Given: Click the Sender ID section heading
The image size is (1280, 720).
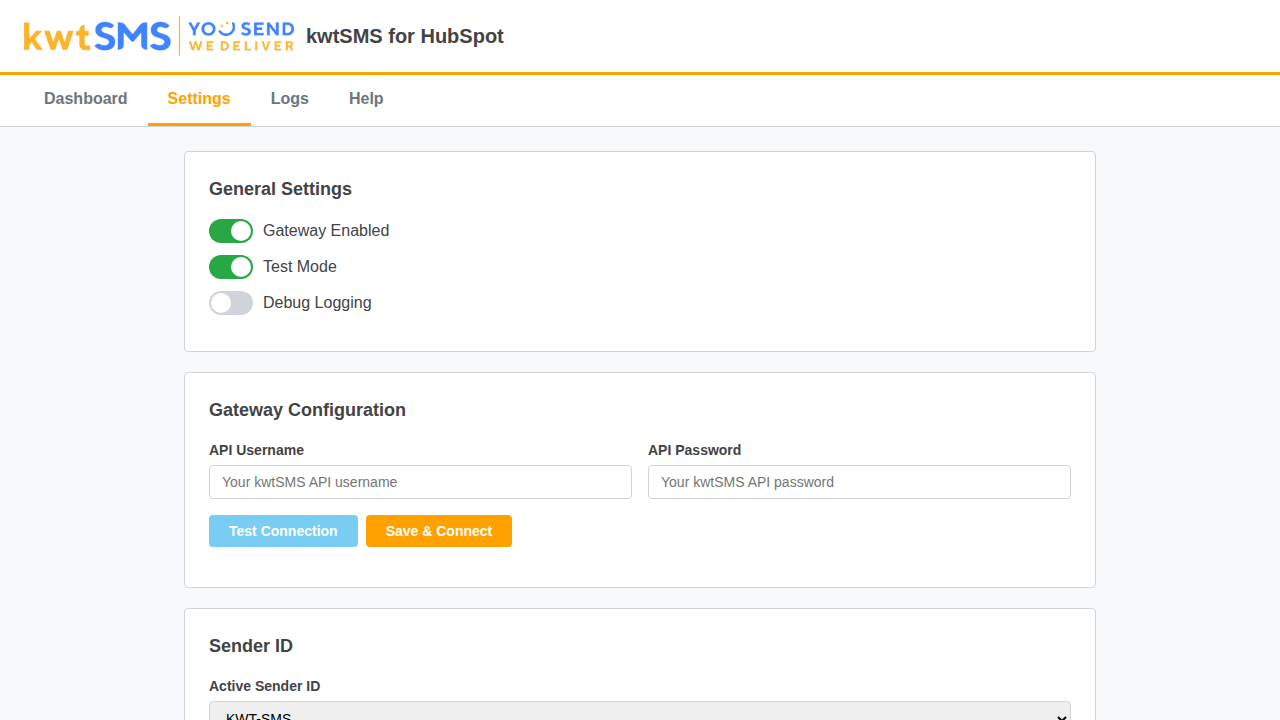Looking at the screenshot, I should tap(251, 646).
